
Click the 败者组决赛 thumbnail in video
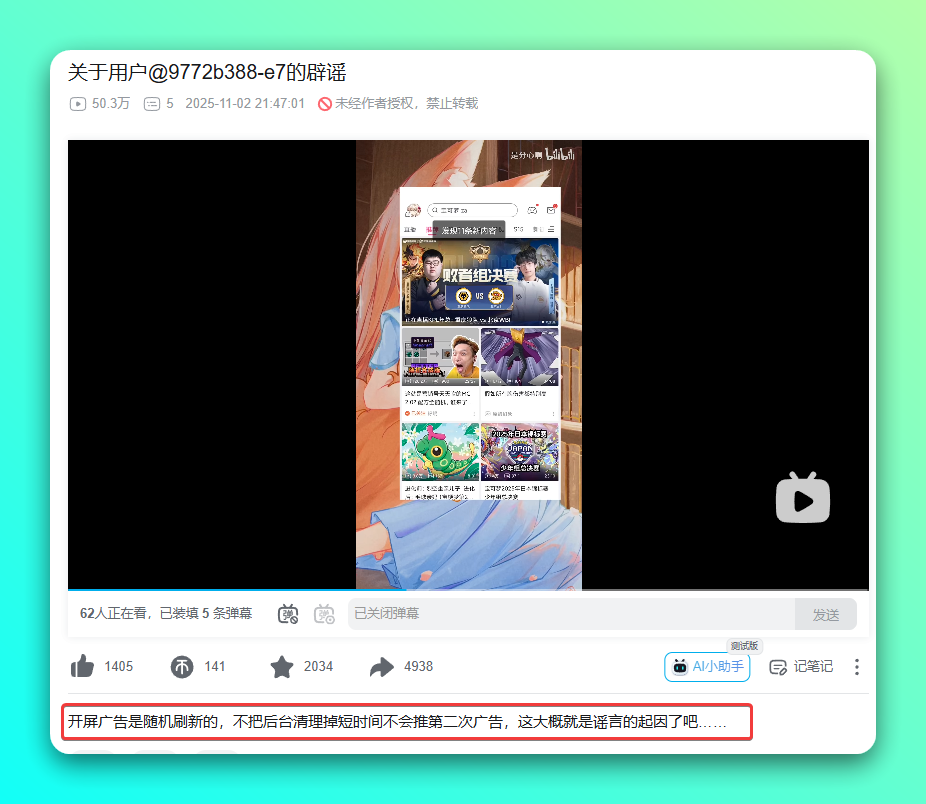[480, 282]
